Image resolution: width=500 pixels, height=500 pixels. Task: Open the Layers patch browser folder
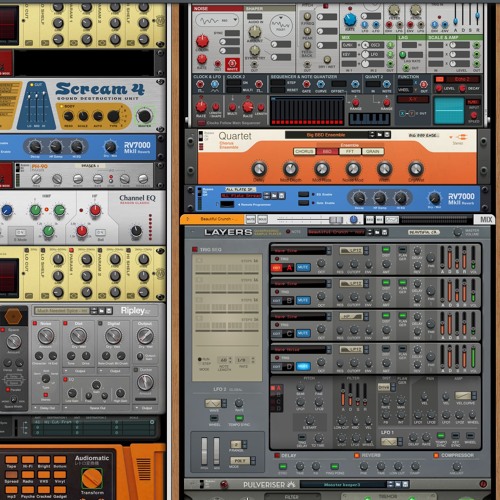(377, 232)
